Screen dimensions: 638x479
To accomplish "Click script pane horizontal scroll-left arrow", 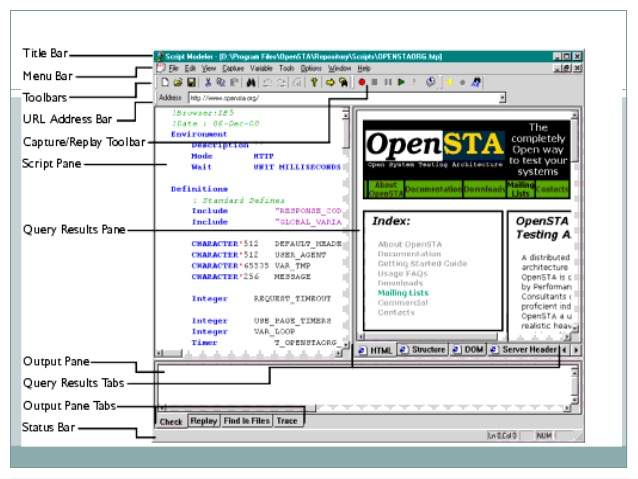I will click(159, 353).
